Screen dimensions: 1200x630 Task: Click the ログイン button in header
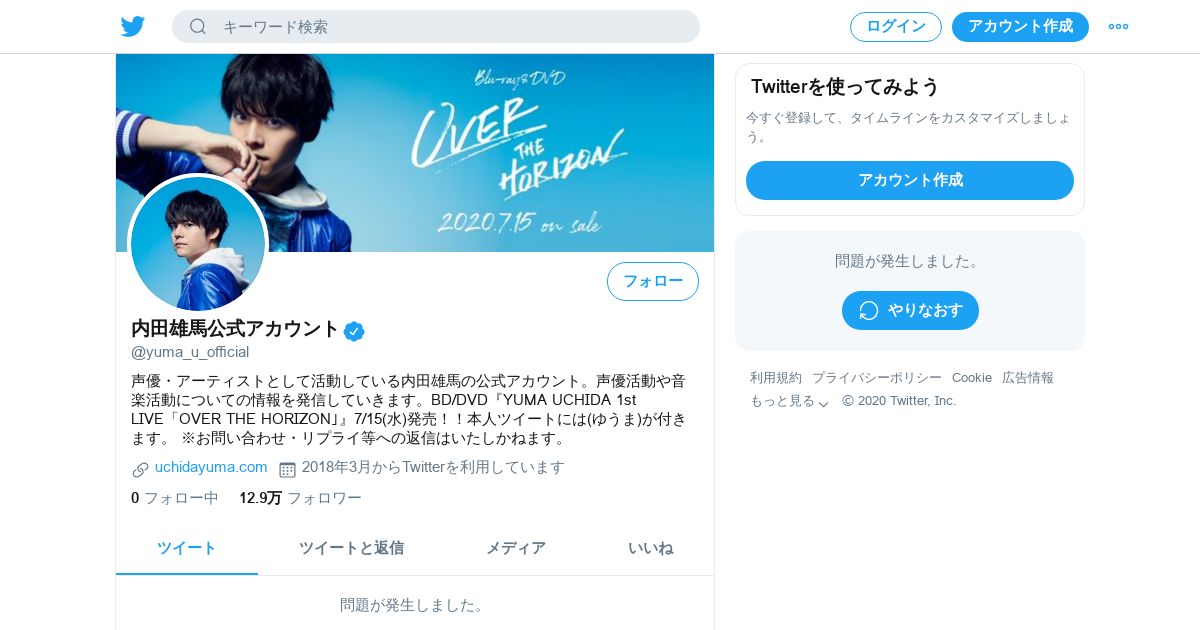896,27
